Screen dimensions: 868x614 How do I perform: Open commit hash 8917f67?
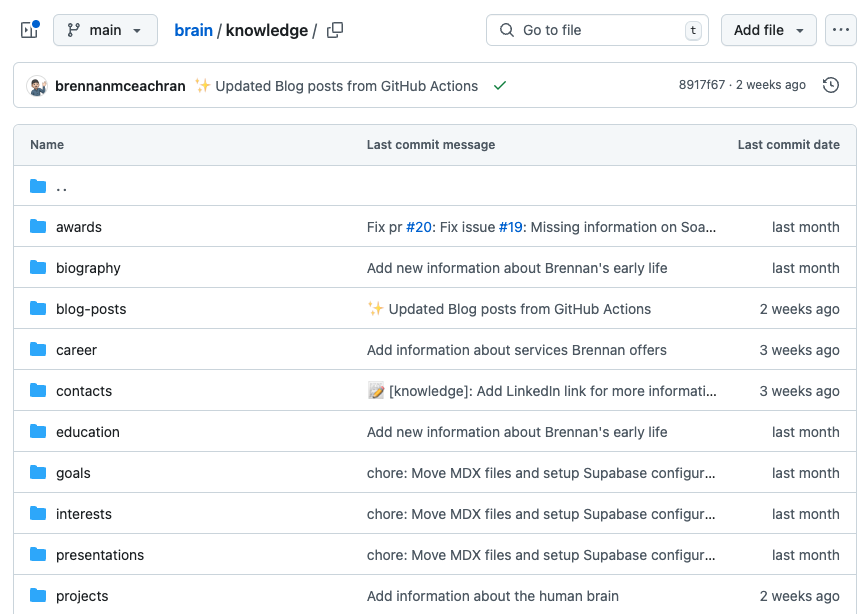click(701, 85)
